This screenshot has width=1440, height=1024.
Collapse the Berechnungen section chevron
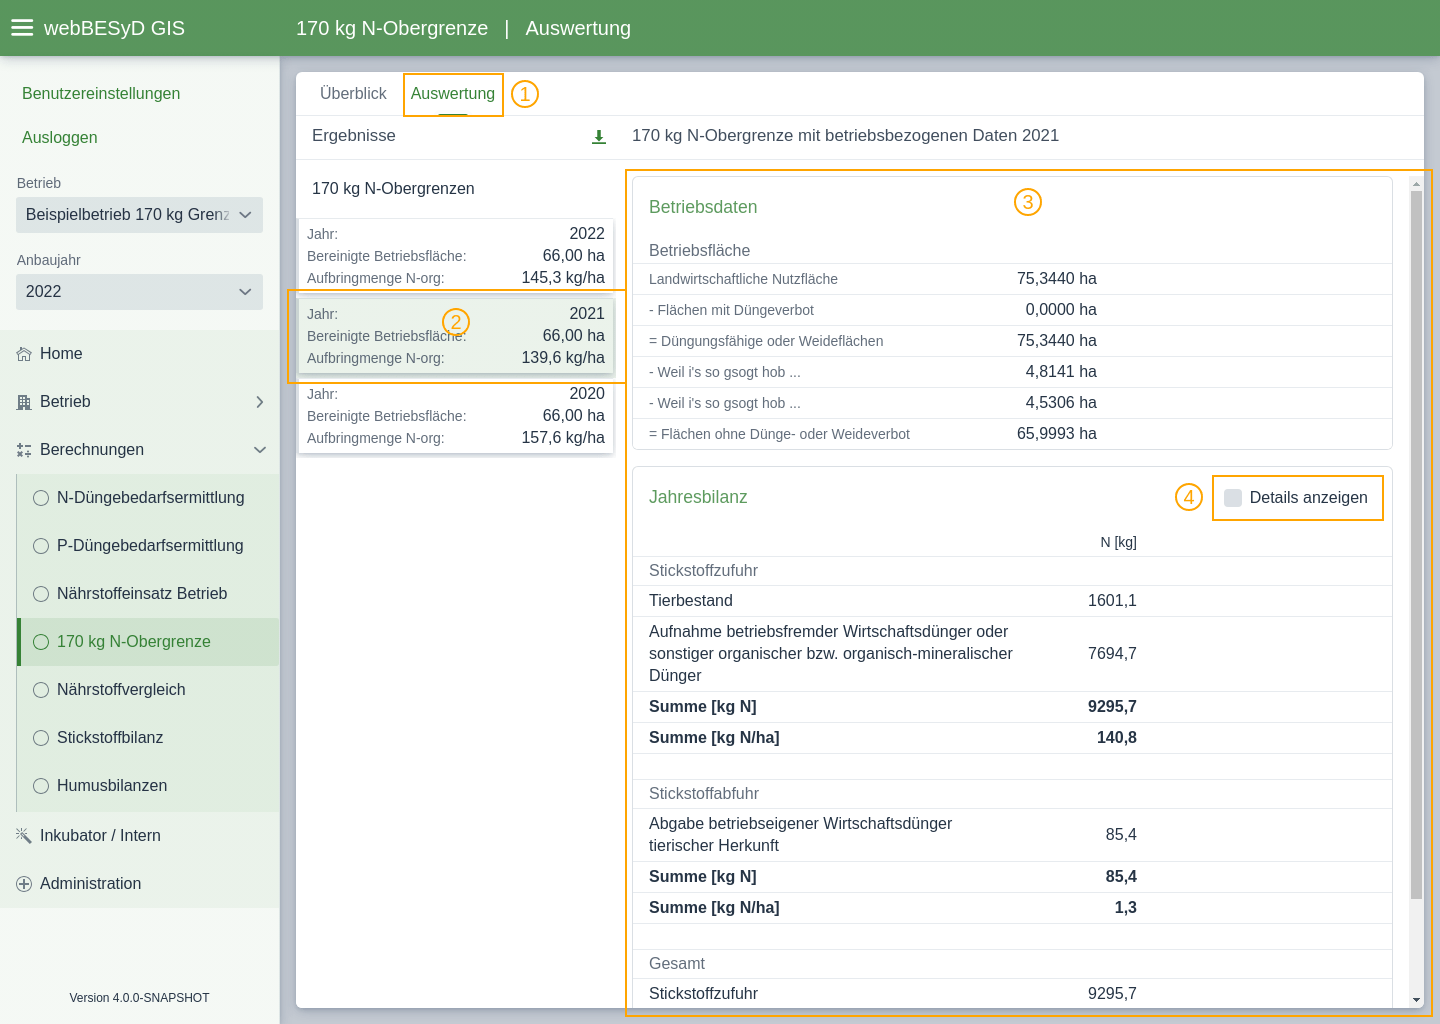click(x=260, y=450)
